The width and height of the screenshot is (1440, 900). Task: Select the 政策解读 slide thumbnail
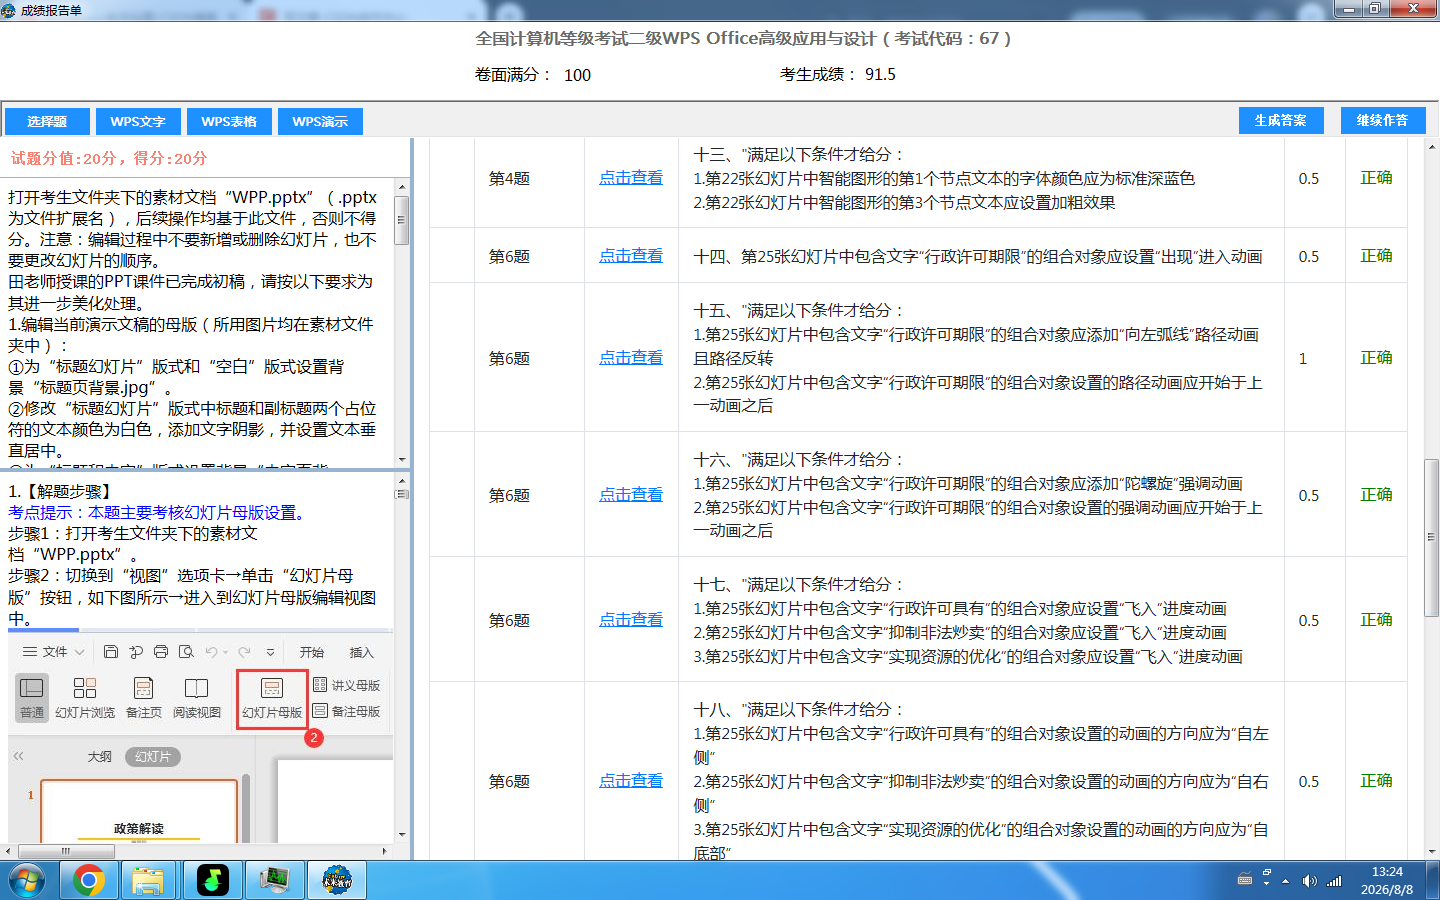click(139, 811)
